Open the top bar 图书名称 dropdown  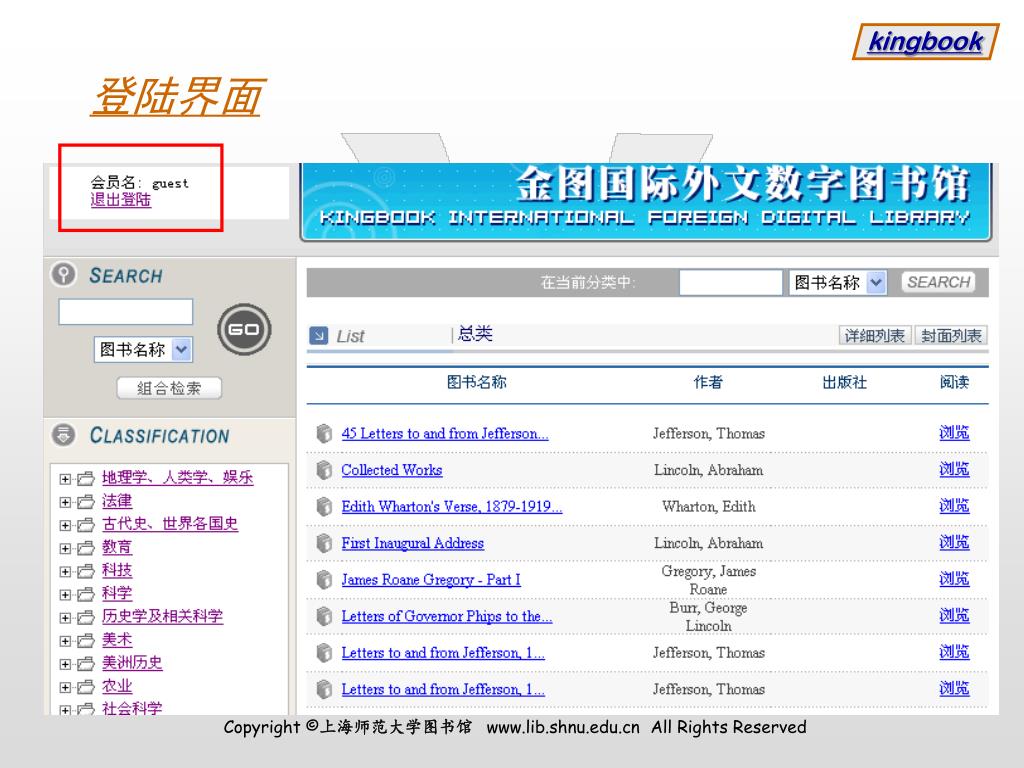click(837, 283)
